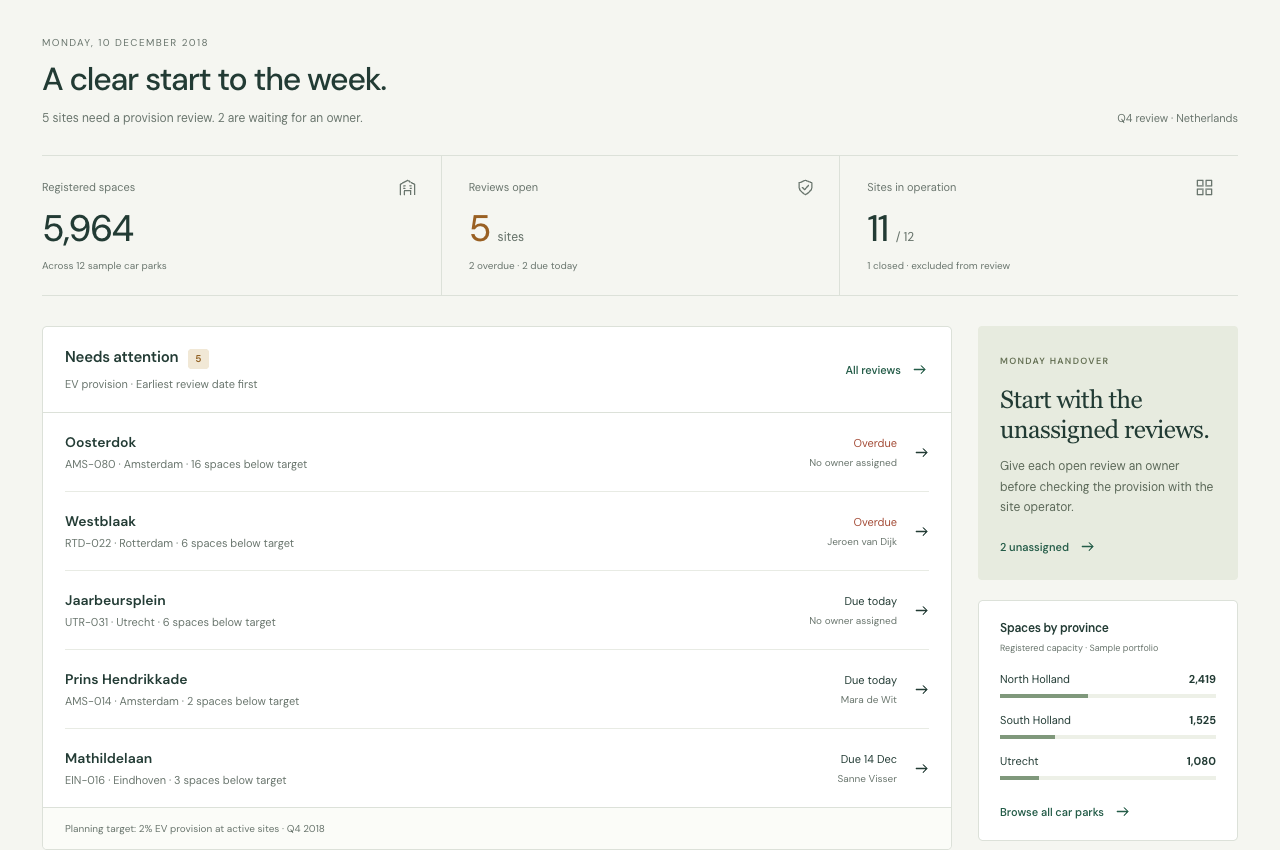Select the Jaarbeursplein site name
The height and width of the screenshot is (850, 1280).
[x=115, y=600]
